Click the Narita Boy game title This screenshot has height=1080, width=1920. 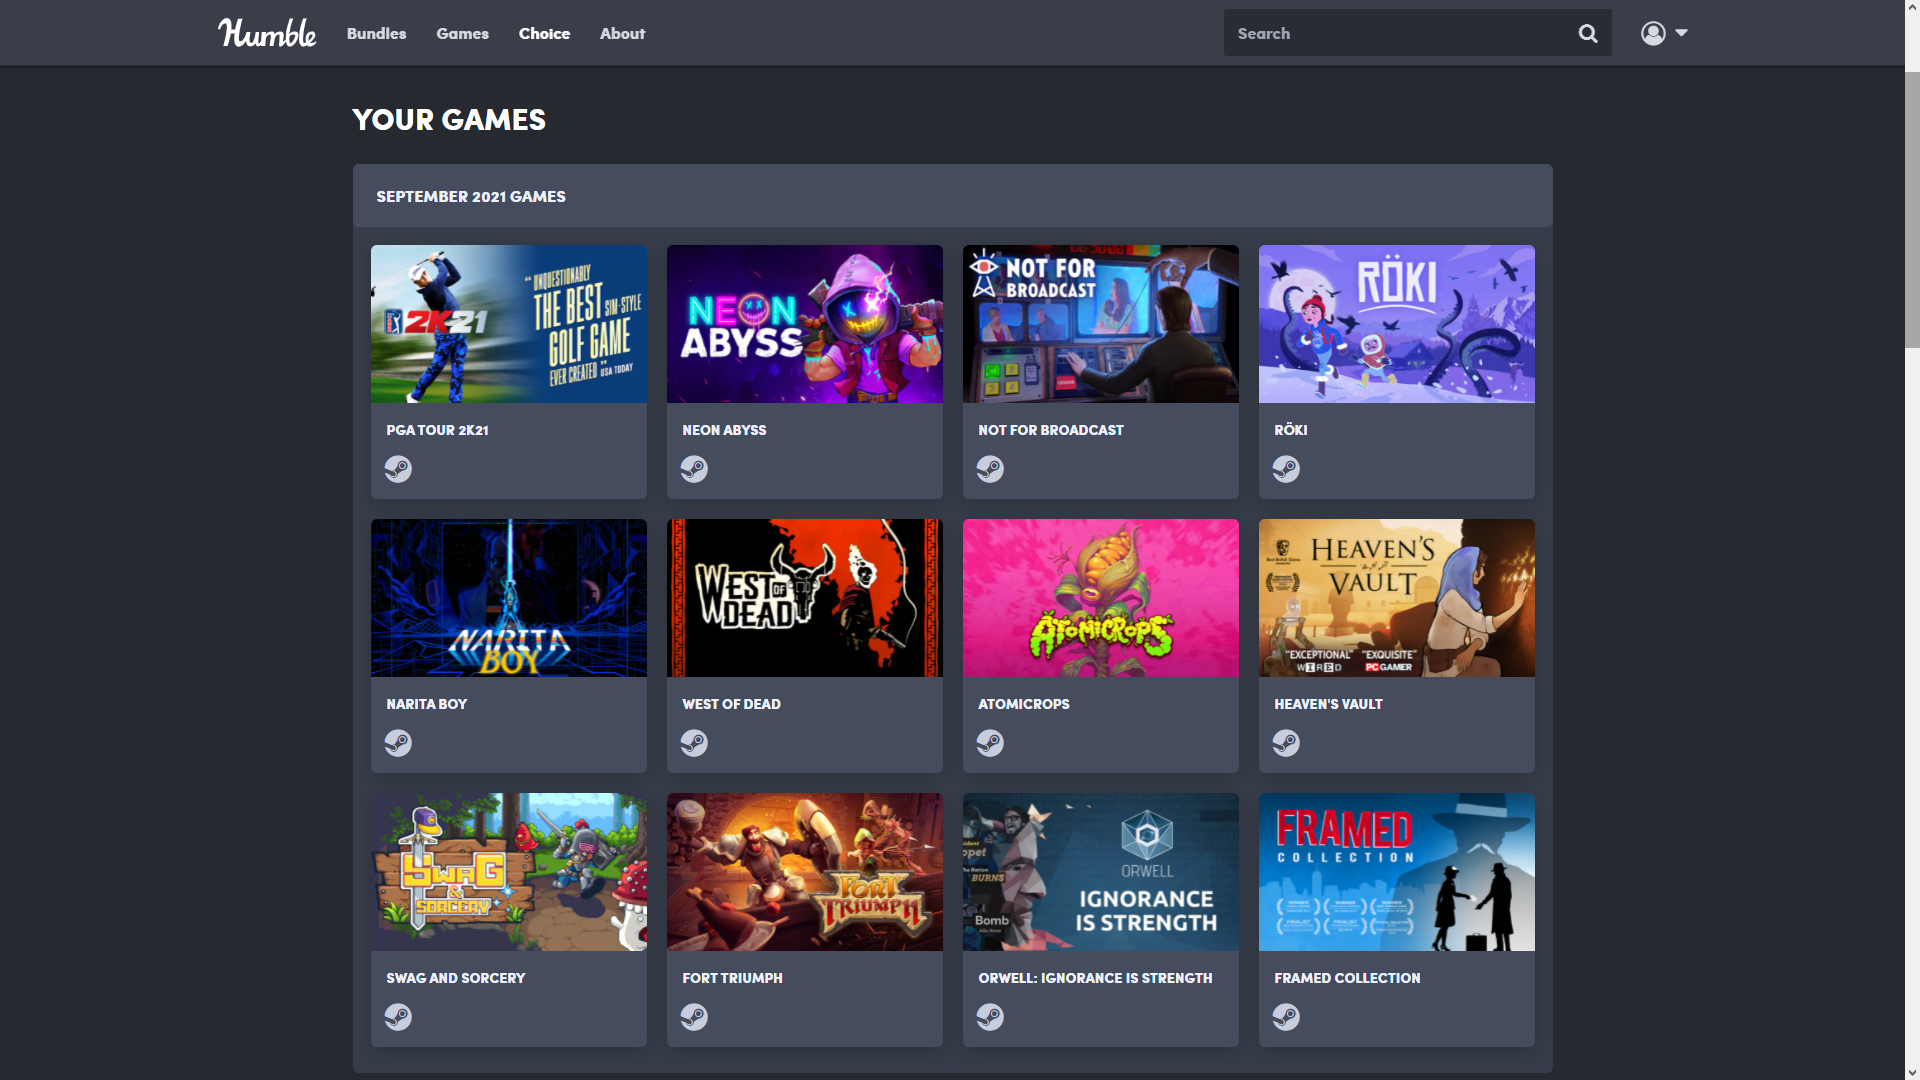pos(427,704)
